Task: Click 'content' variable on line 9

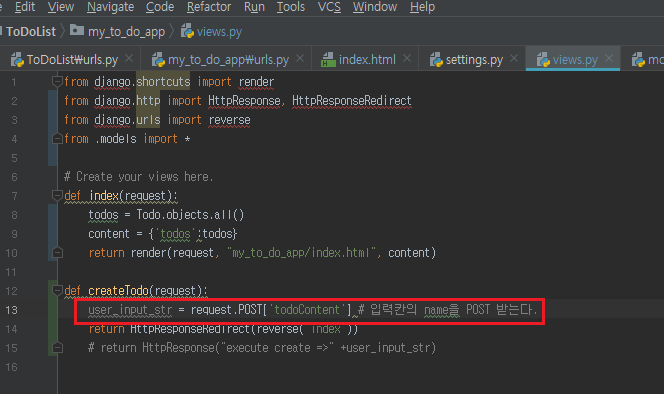Action: [109, 234]
